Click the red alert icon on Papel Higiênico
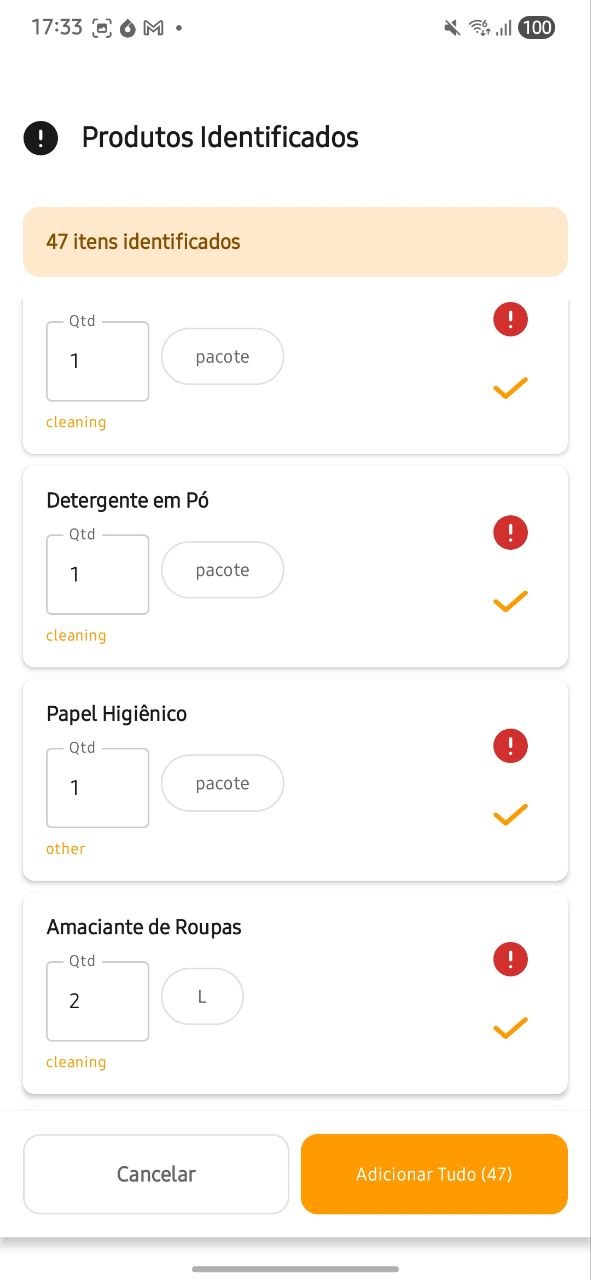 pyautogui.click(x=510, y=746)
